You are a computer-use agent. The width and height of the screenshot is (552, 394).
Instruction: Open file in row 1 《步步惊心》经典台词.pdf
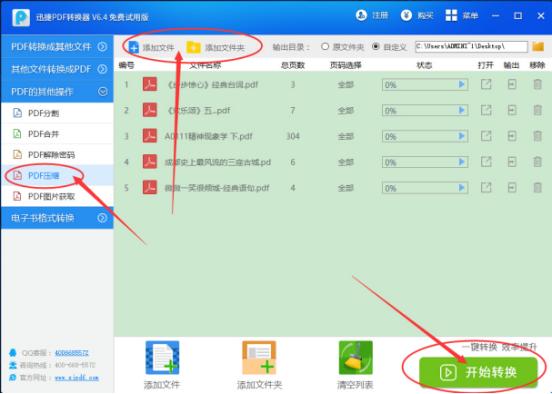(x=486, y=85)
